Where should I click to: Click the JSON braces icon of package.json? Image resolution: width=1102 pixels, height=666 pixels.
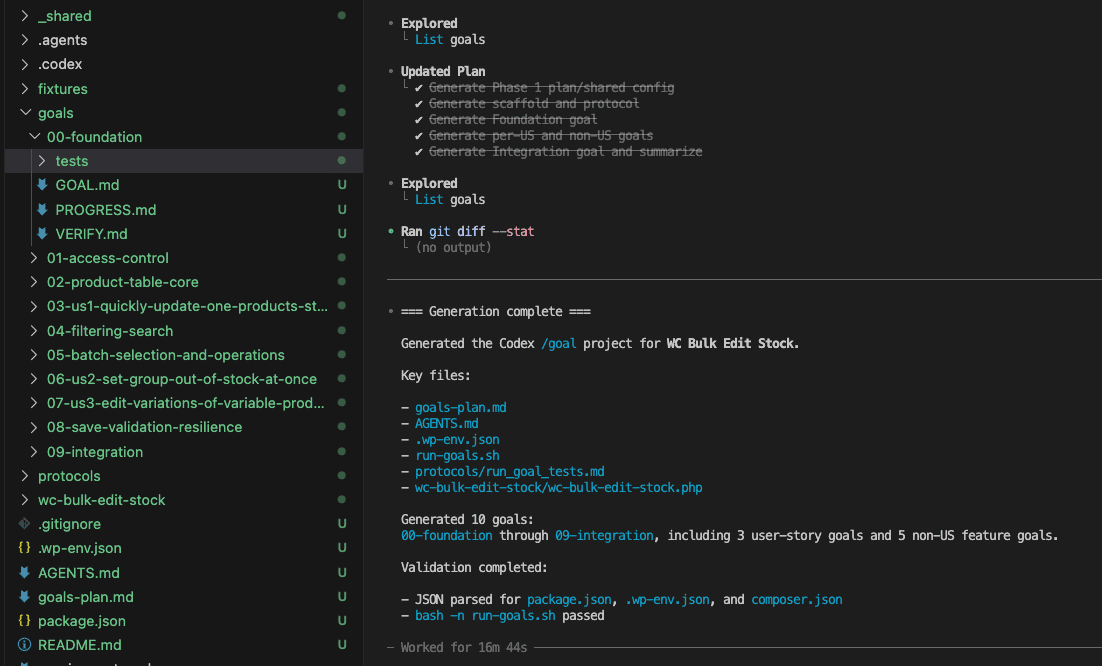(25, 620)
